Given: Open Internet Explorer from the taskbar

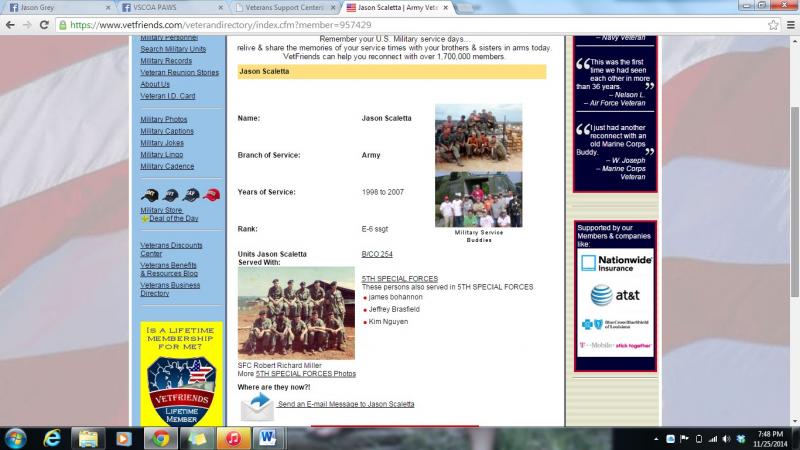Looking at the screenshot, I should click(x=52, y=438).
